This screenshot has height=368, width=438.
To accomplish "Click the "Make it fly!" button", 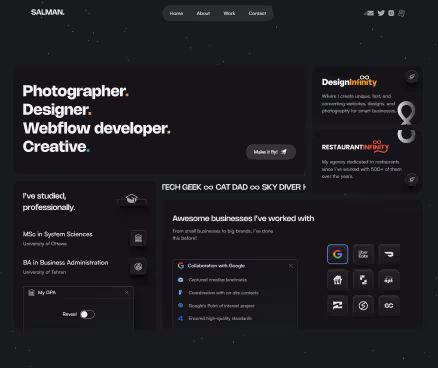I will [271, 152].
